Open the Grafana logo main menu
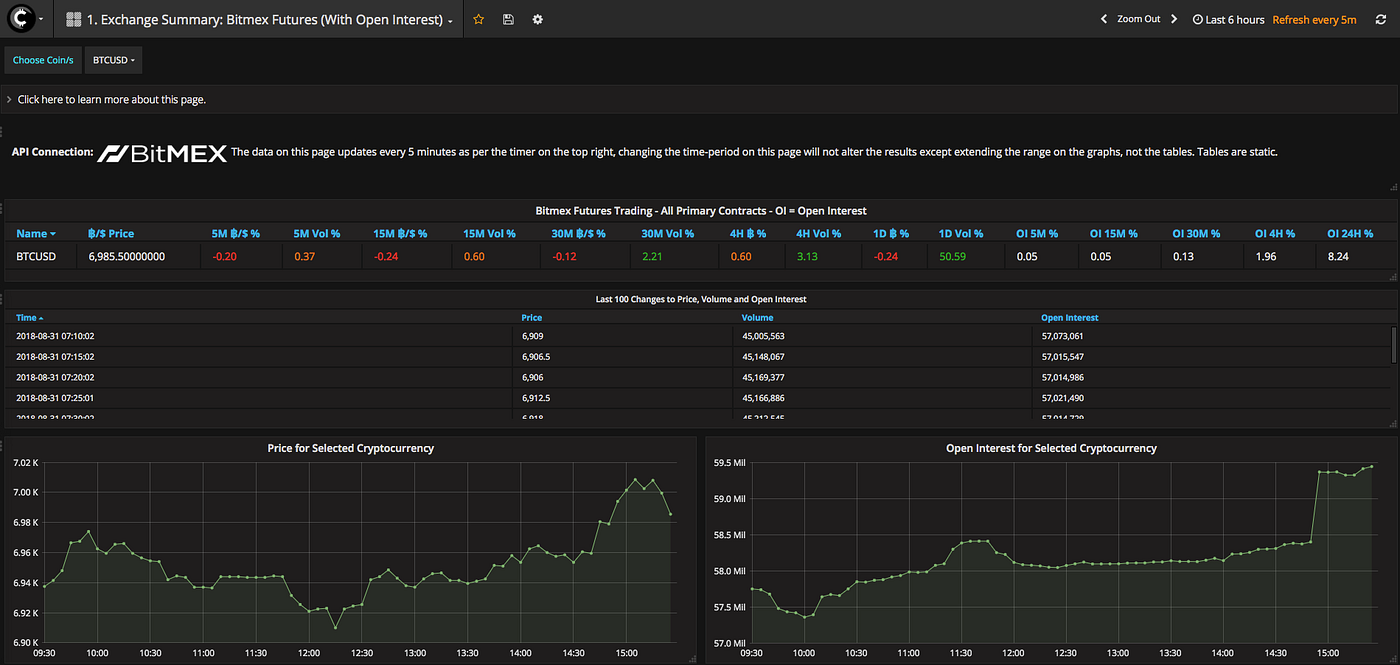 [x=24, y=19]
